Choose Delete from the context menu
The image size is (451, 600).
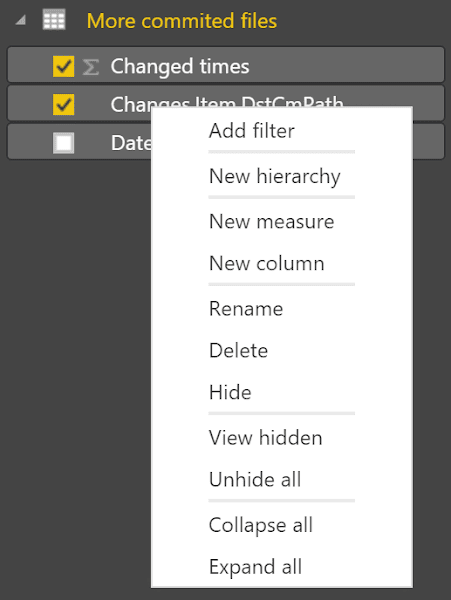[x=238, y=350]
